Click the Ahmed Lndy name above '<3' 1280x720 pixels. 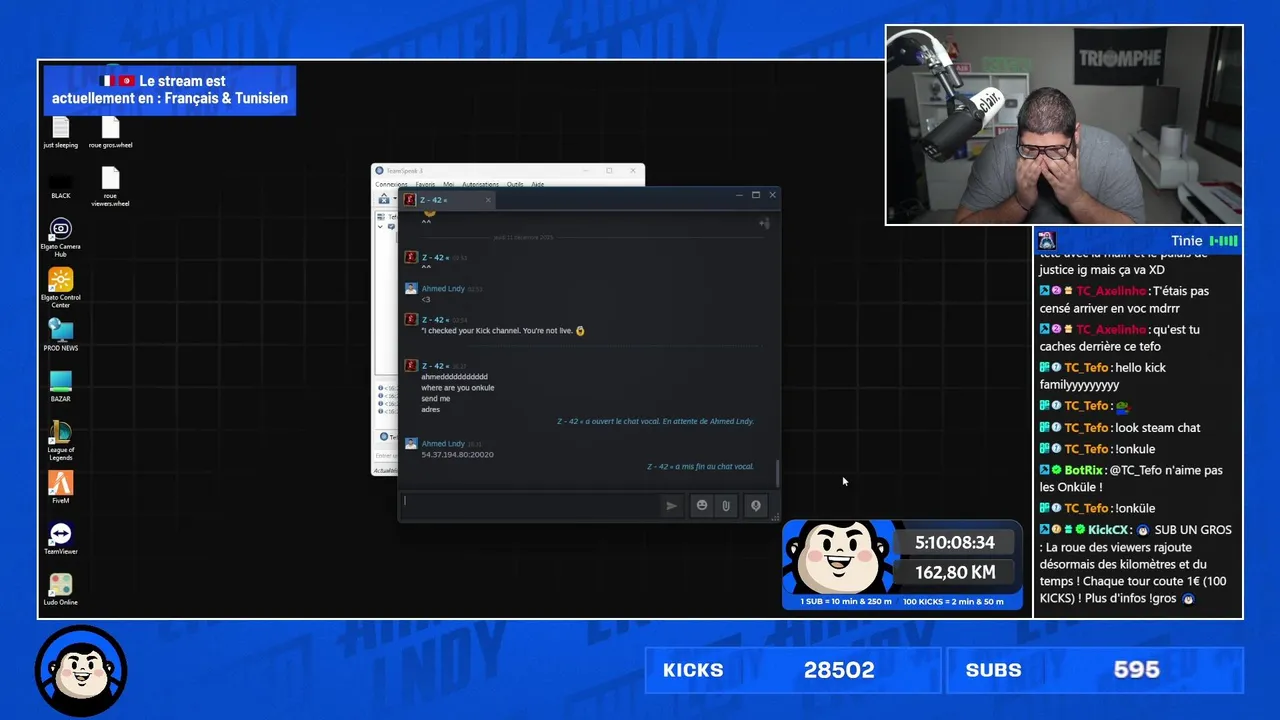[x=443, y=289]
